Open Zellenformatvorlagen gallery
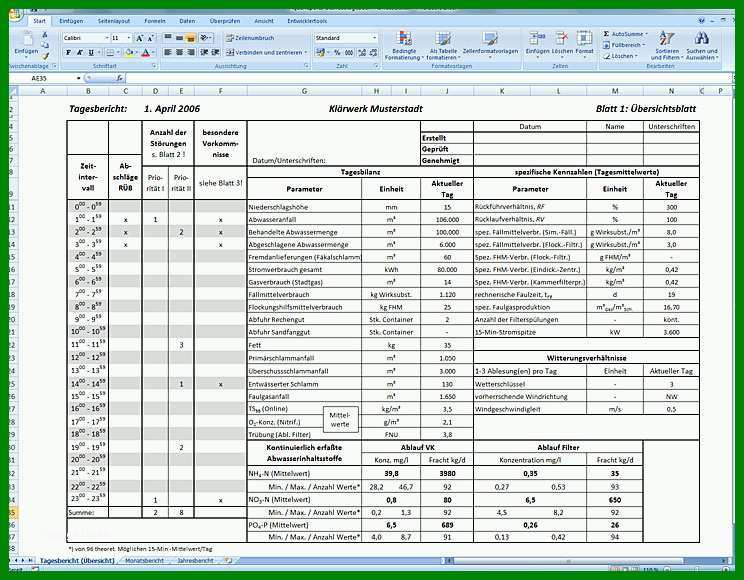Viewport: 744px width, 580px height. [x=490, y=43]
